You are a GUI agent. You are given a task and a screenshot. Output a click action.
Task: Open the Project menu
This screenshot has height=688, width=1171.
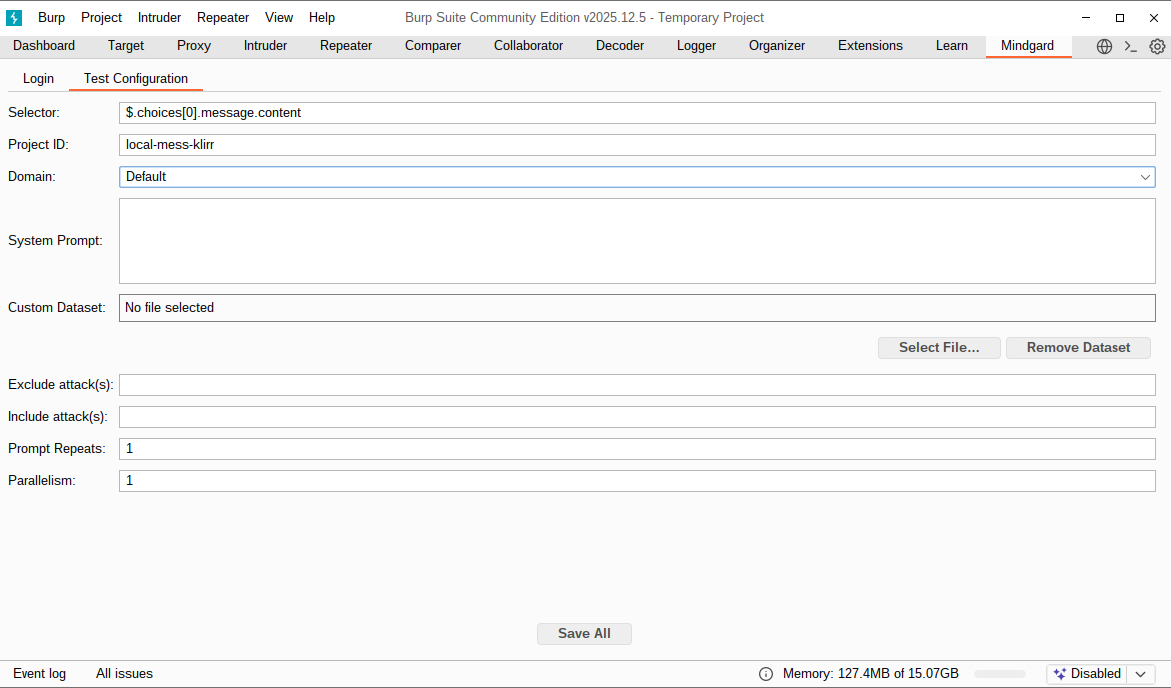click(x=101, y=17)
